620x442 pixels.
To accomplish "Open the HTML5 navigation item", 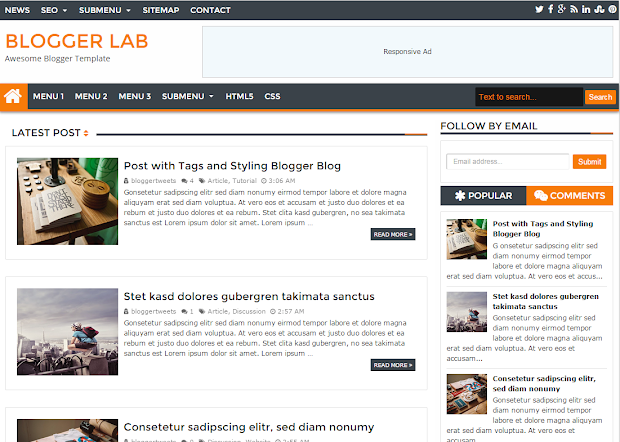I will pyautogui.click(x=239, y=96).
